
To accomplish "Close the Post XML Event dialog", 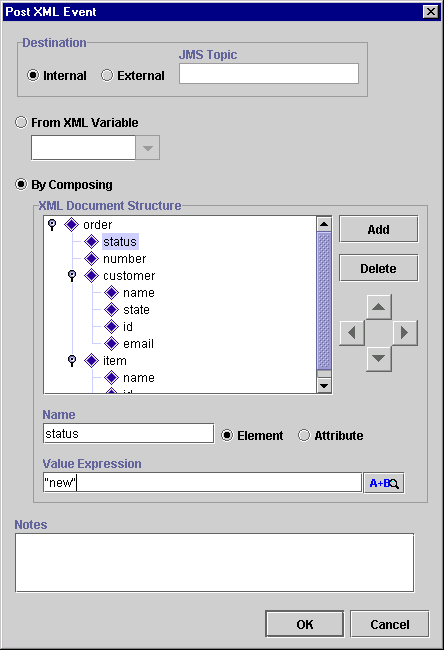I will point(431,12).
